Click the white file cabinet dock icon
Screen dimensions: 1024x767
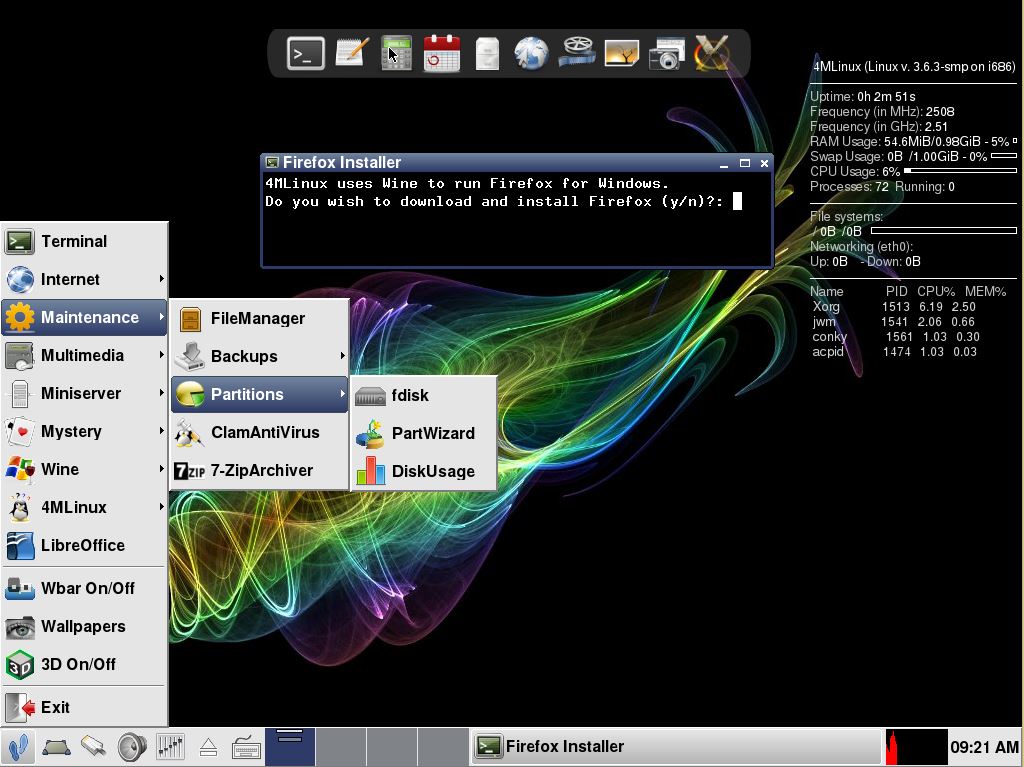[487, 53]
